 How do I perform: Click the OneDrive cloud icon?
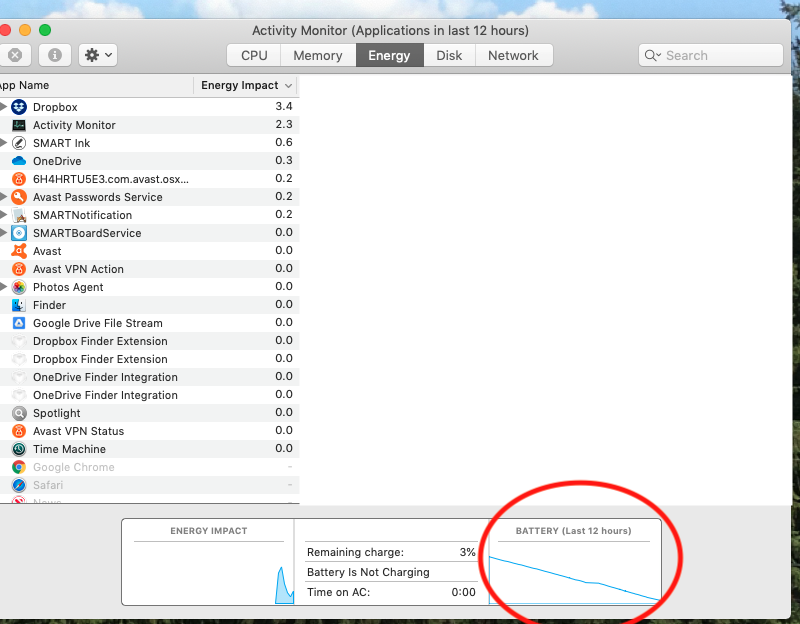pyautogui.click(x=19, y=161)
